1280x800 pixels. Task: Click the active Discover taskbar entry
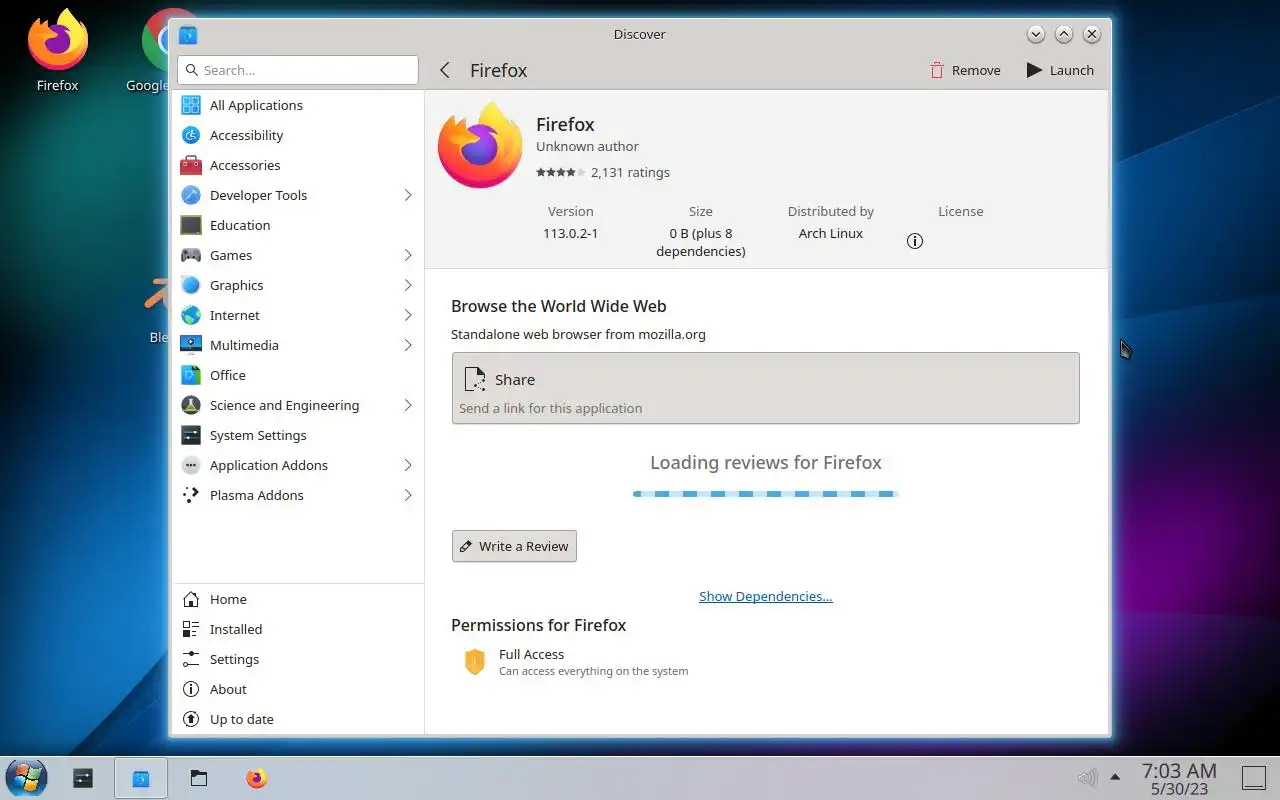141,778
